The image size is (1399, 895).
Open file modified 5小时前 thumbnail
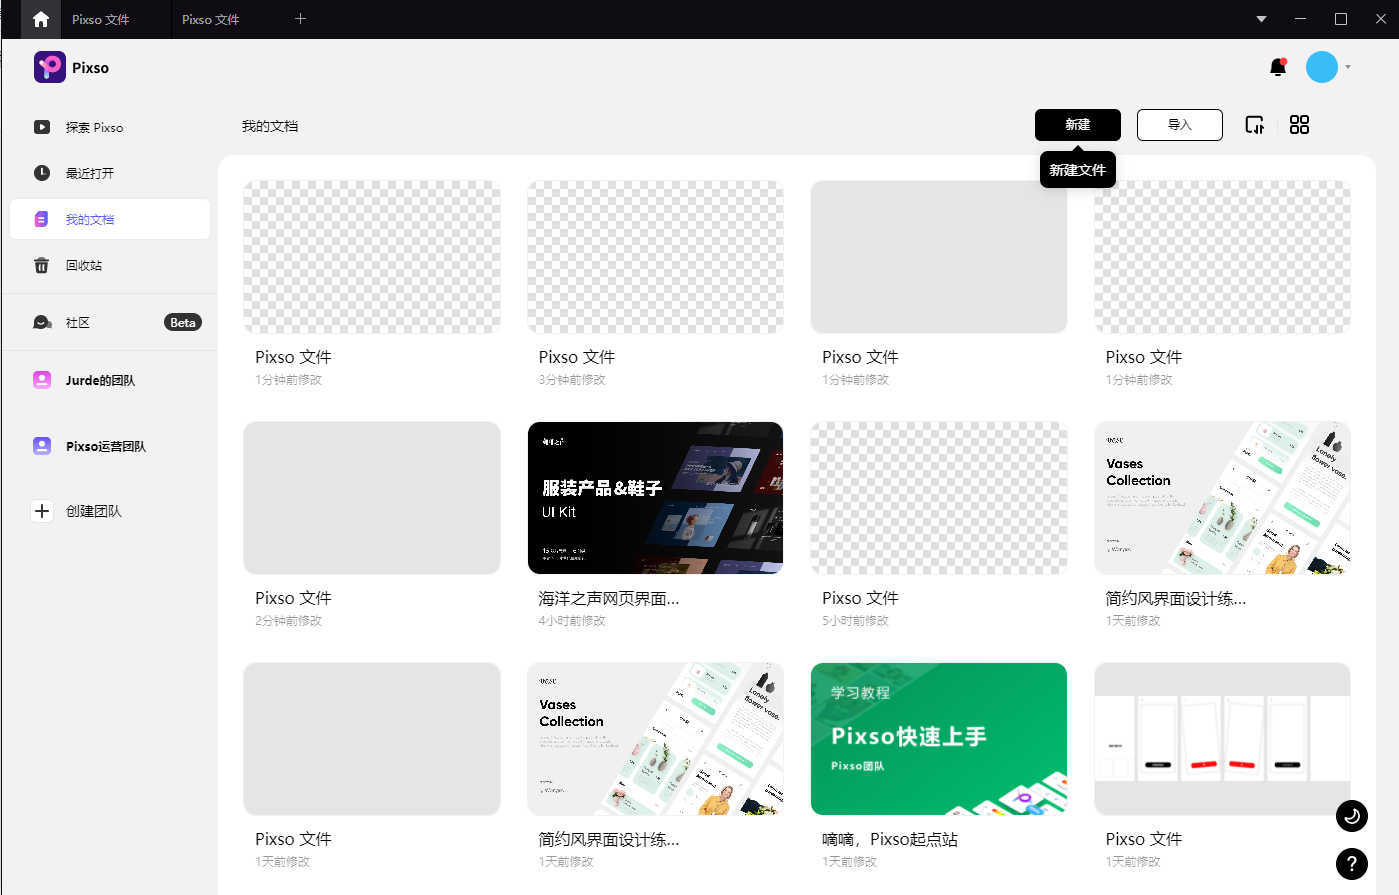(x=939, y=498)
